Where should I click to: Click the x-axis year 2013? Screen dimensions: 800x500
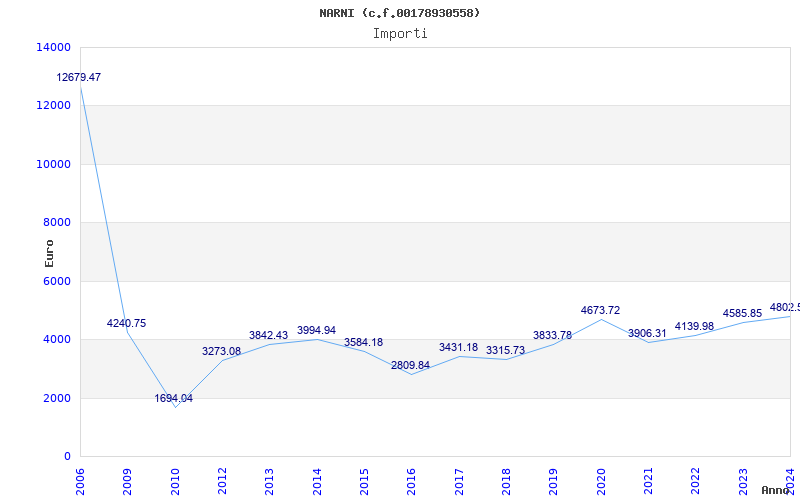point(269,482)
